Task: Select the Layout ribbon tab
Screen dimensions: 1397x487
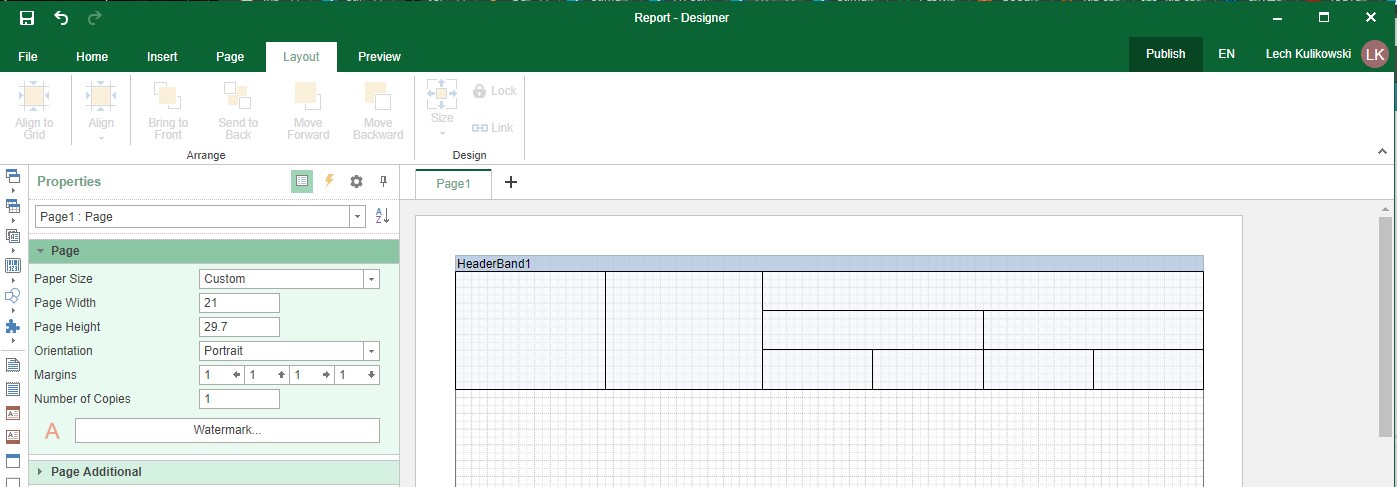Action: [x=301, y=56]
